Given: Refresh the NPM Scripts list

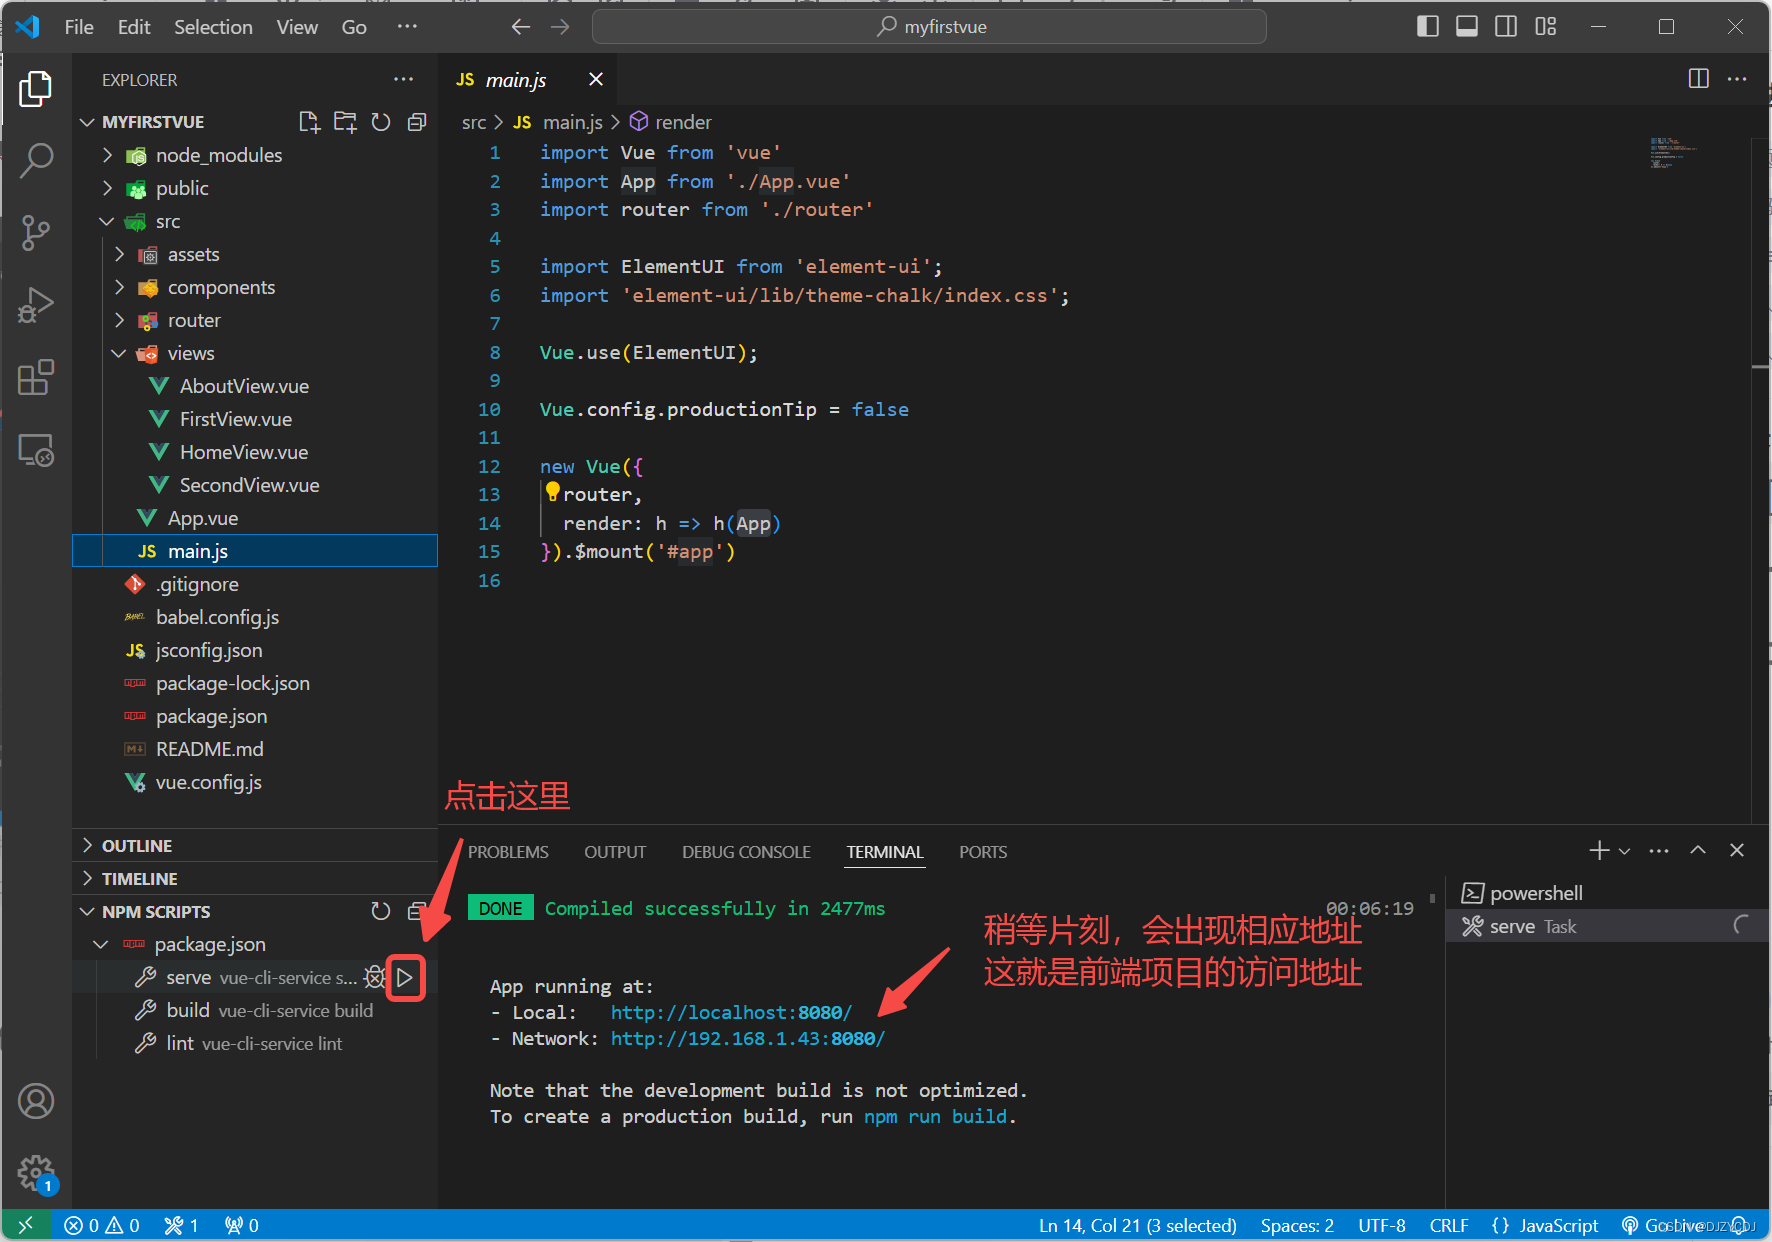Looking at the screenshot, I should (381, 911).
